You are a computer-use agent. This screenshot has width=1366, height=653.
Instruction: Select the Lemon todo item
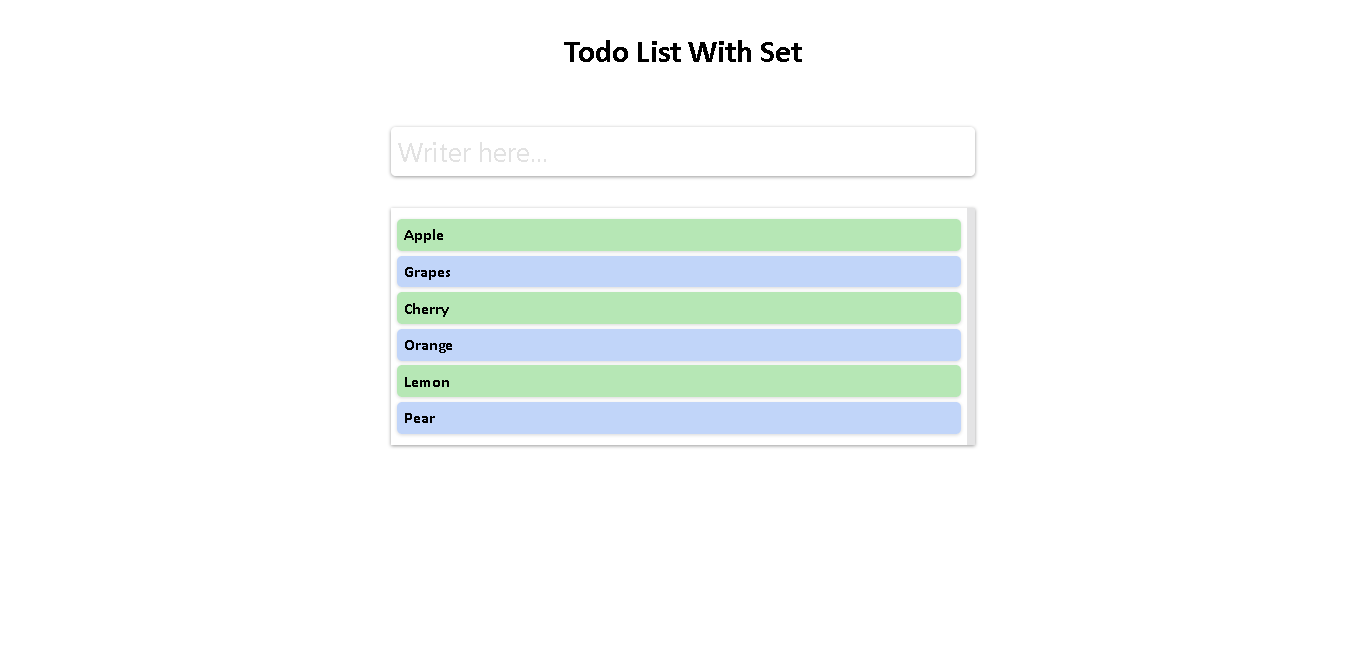pos(679,381)
